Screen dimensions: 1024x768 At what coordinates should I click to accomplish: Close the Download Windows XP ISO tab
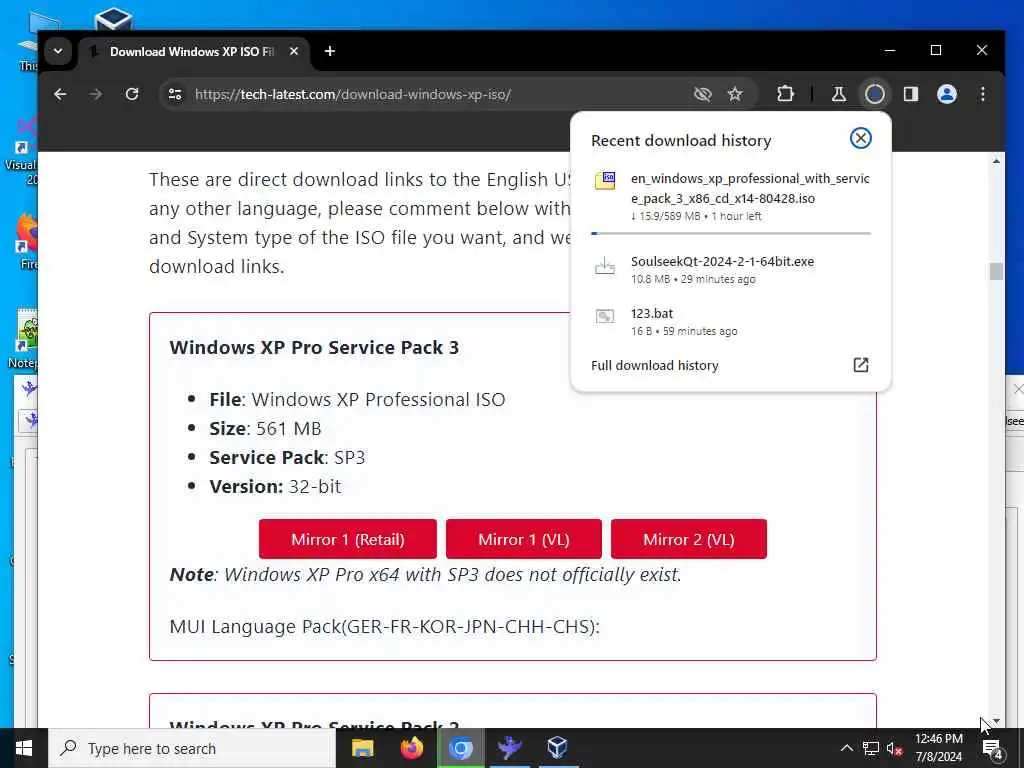[x=294, y=51]
